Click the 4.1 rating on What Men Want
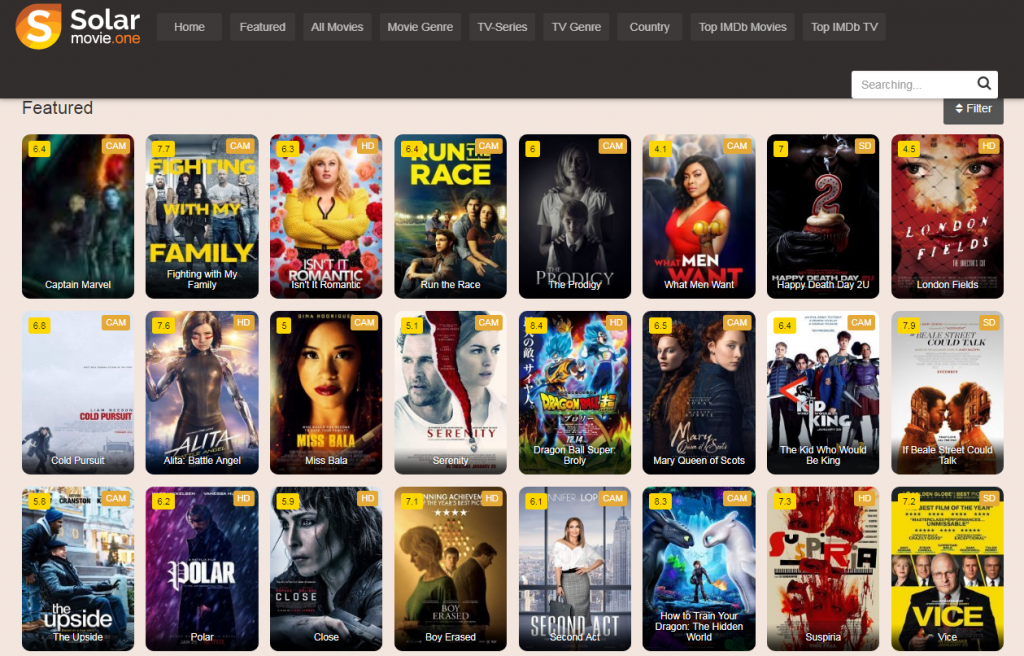This screenshot has height=656, width=1024. click(x=660, y=149)
